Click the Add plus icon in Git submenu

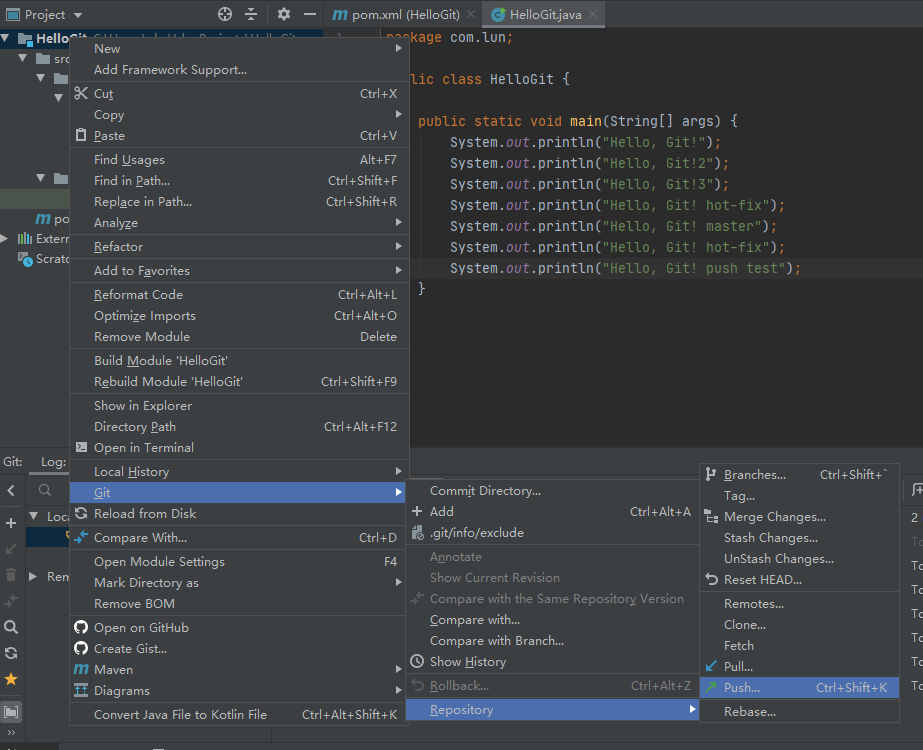click(417, 511)
